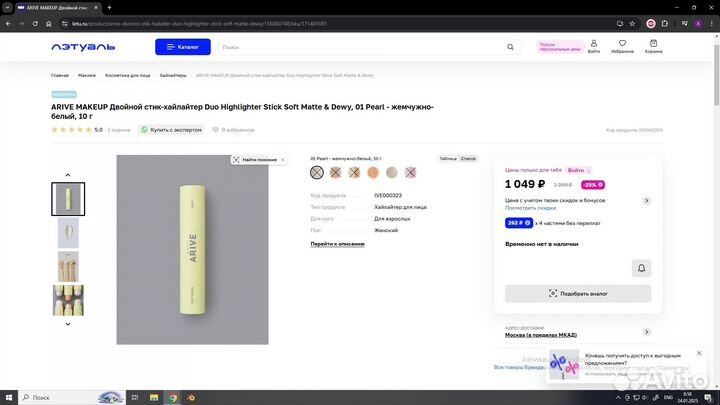720x405 pixels.
Task: Click Перейти к описанию link
Action: (x=338, y=244)
